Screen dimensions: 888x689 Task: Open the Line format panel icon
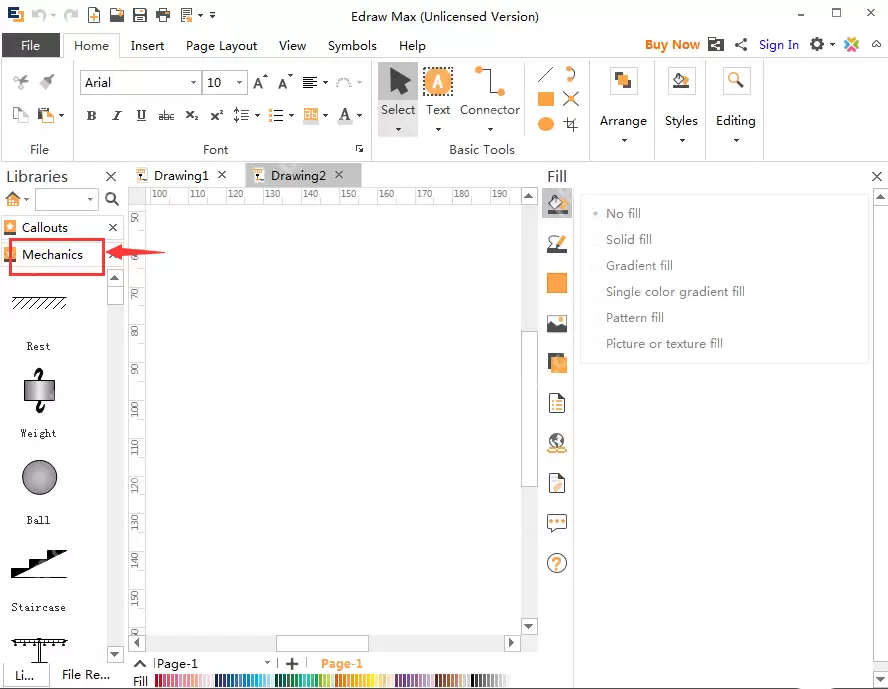[x=557, y=243]
